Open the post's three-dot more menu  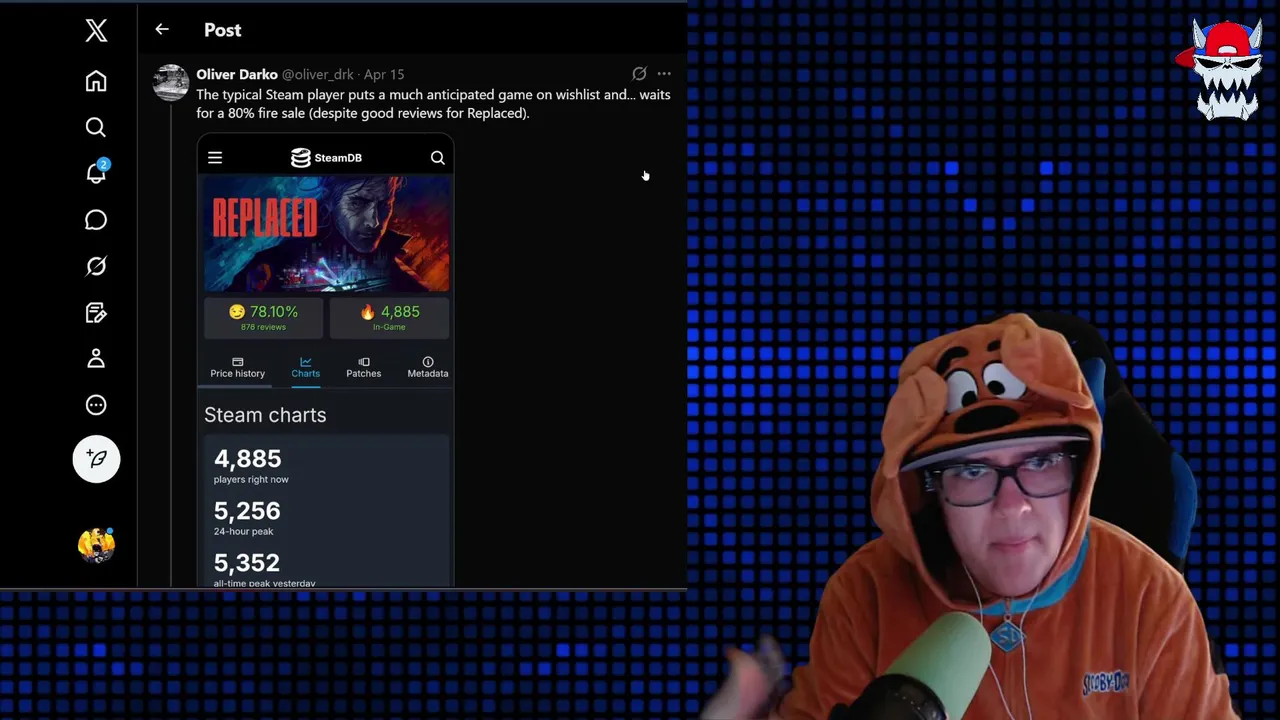(x=664, y=73)
